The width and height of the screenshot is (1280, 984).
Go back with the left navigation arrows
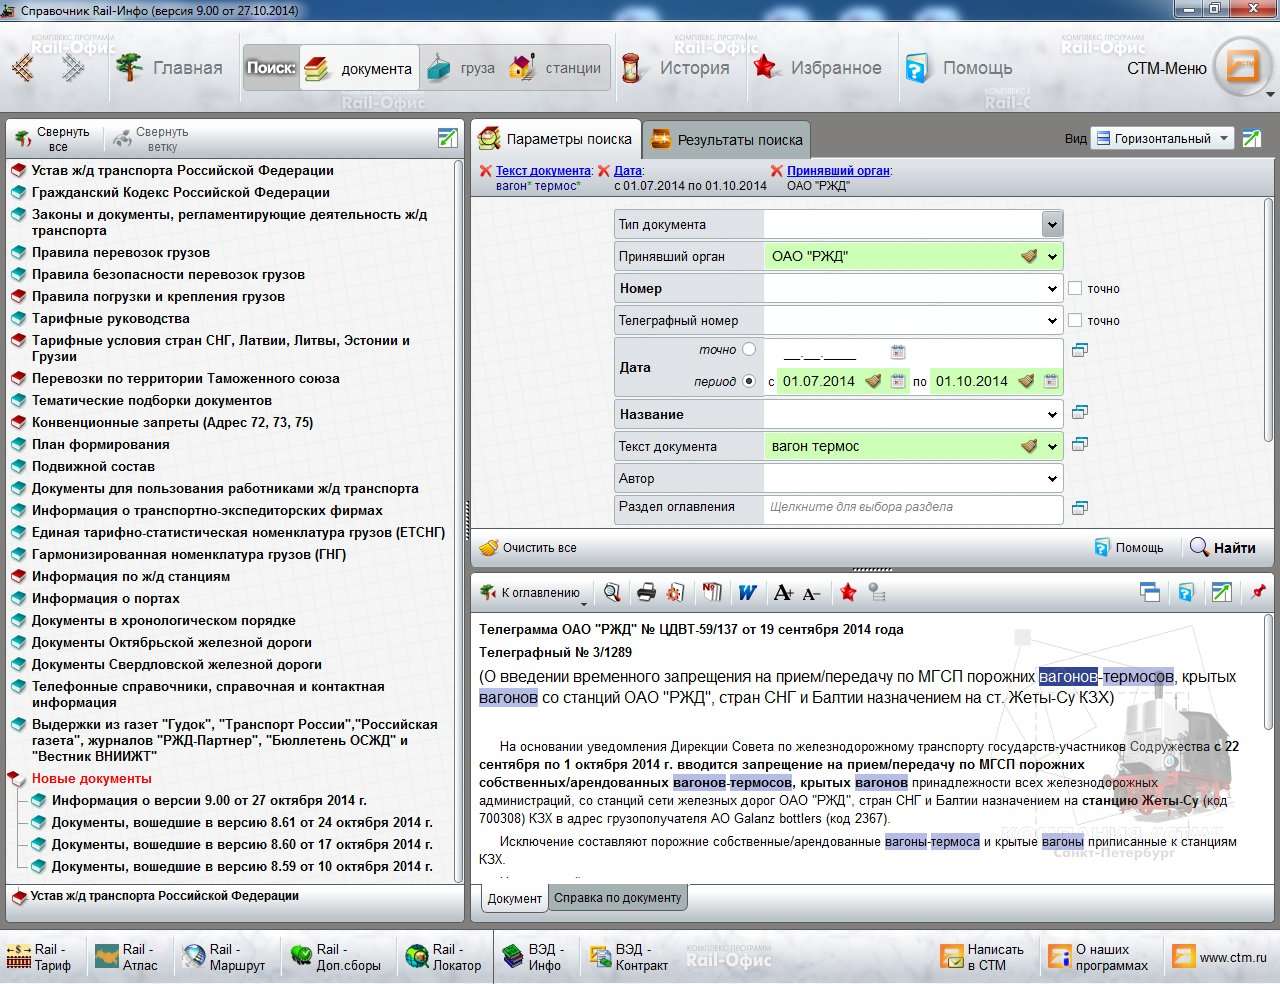[22, 68]
